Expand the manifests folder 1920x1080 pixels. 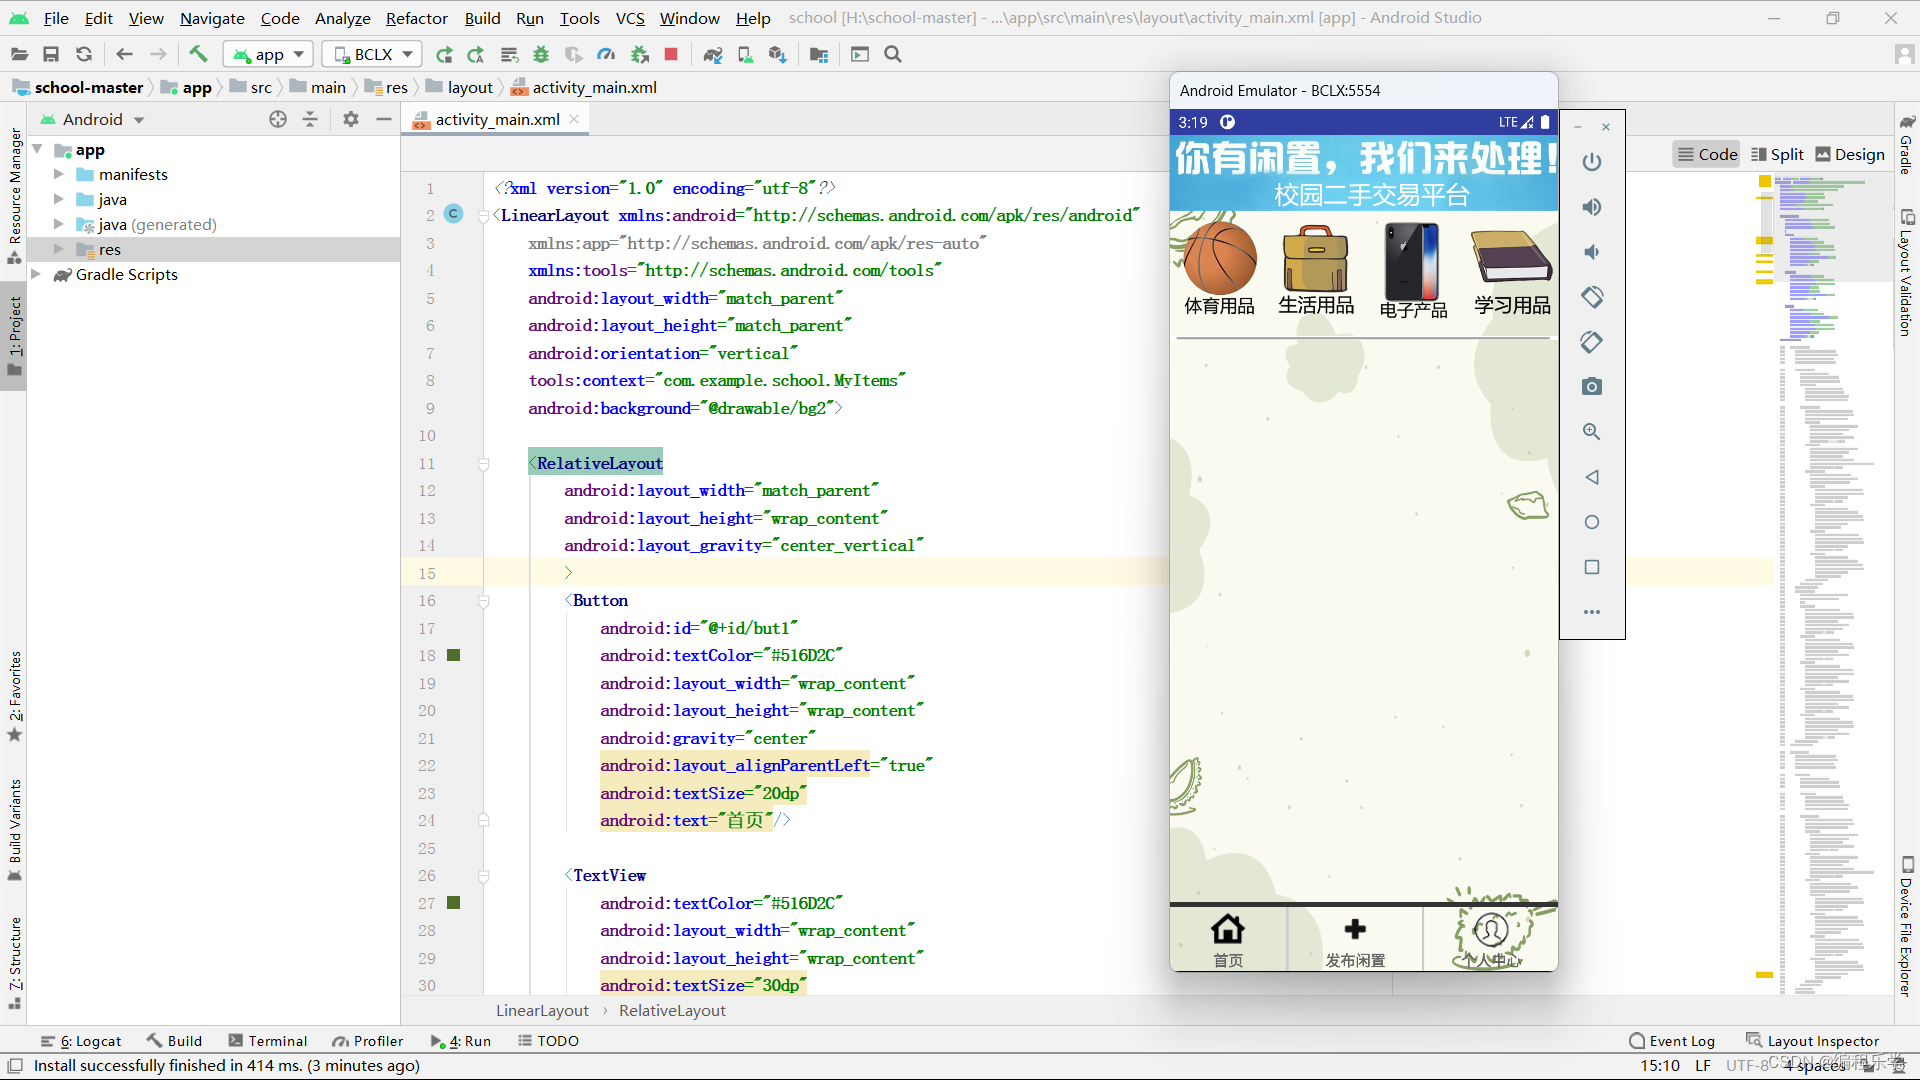[59, 174]
